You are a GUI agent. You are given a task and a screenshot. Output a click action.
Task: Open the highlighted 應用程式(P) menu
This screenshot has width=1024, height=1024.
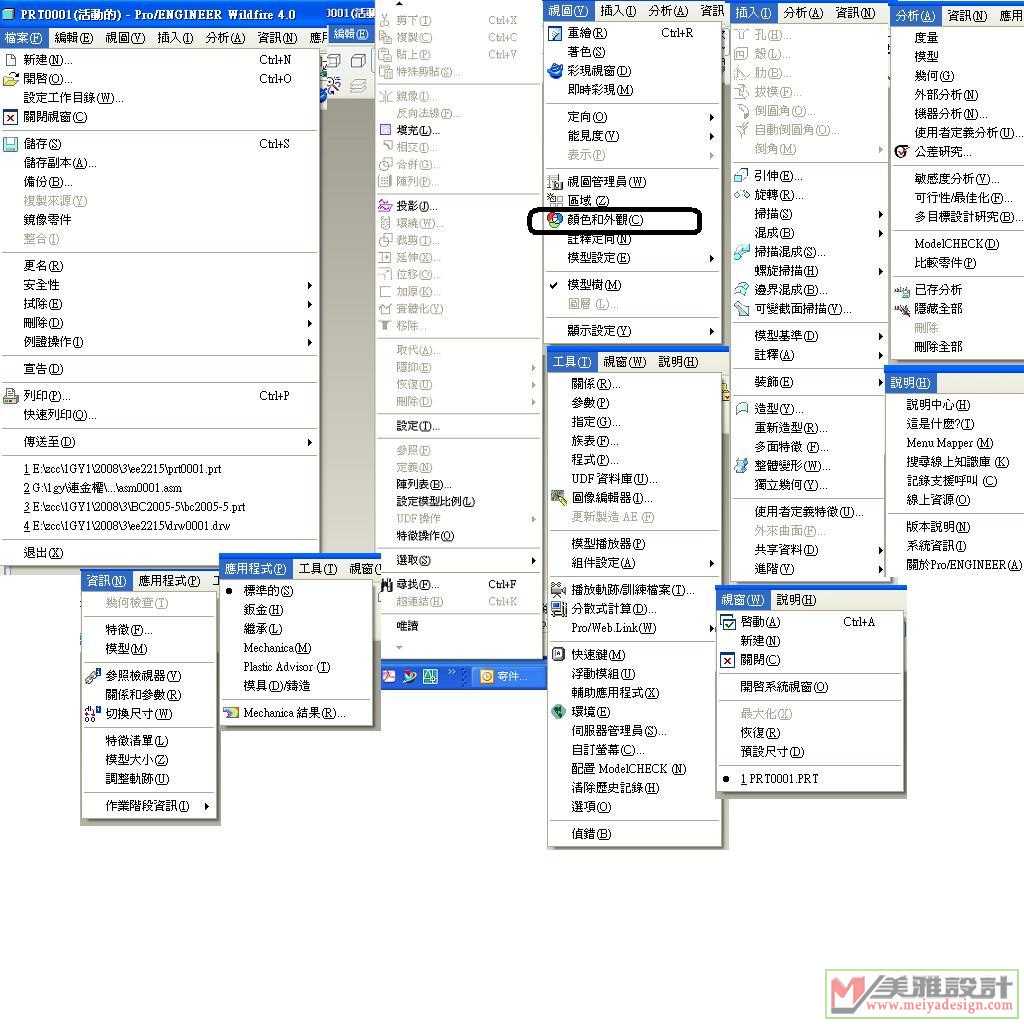[x=255, y=569]
